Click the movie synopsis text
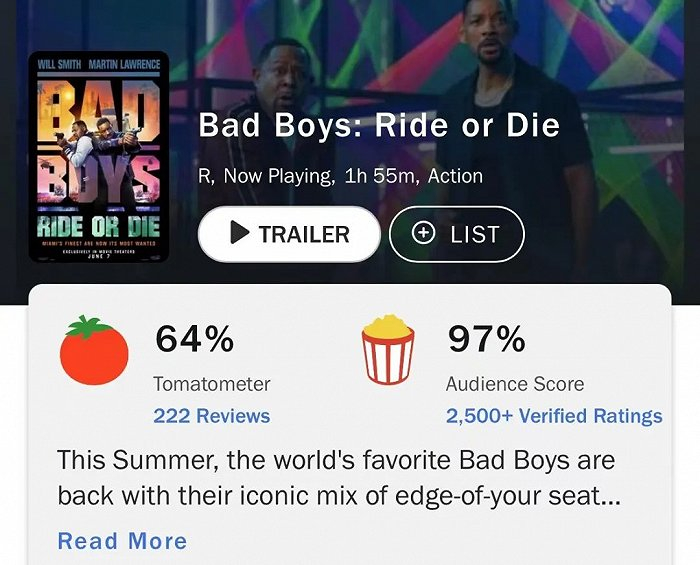Screen dimensions: 700x565 click(340, 477)
